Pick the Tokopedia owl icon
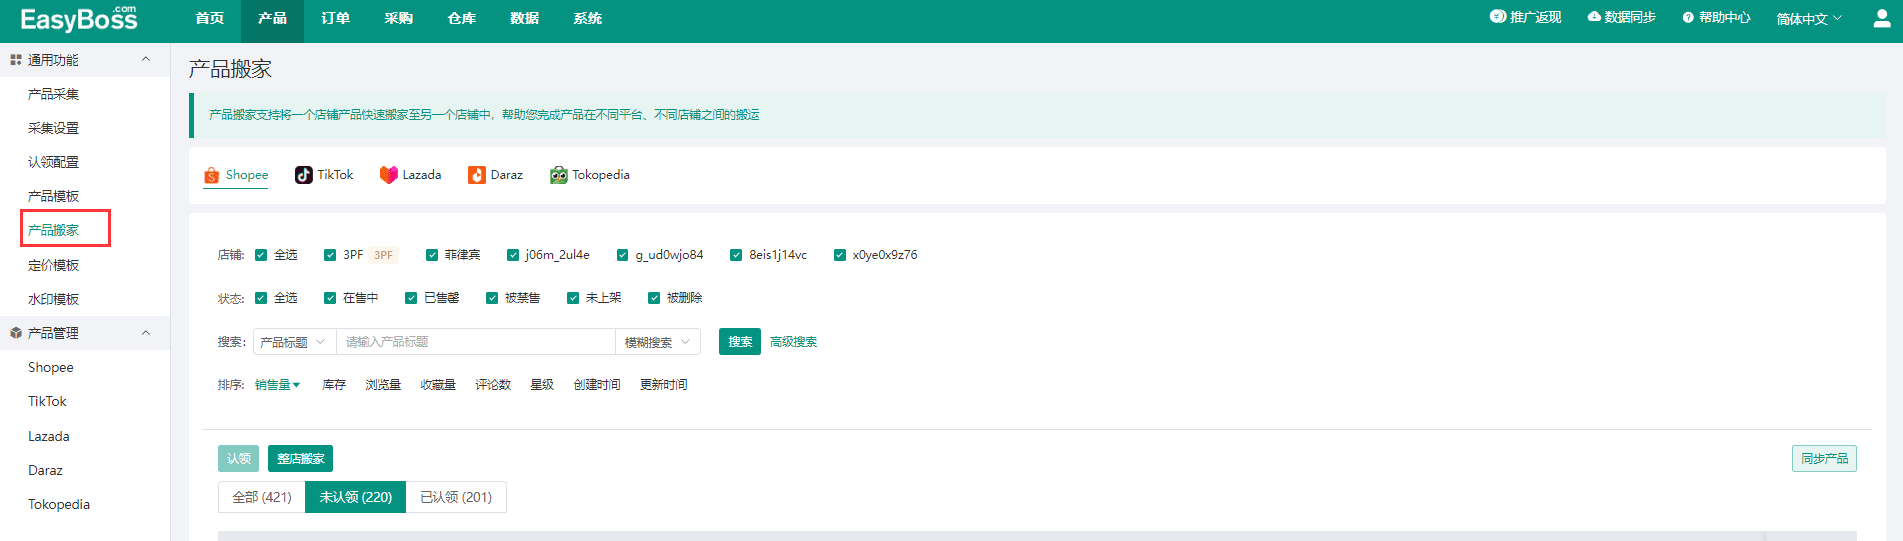 pos(558,175)
